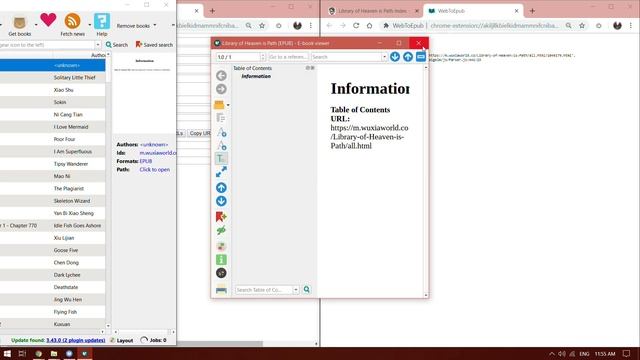Click blue rectangle icon in viewer toolbar
Viewport: 640px width, 360px height.
(421, 57)
